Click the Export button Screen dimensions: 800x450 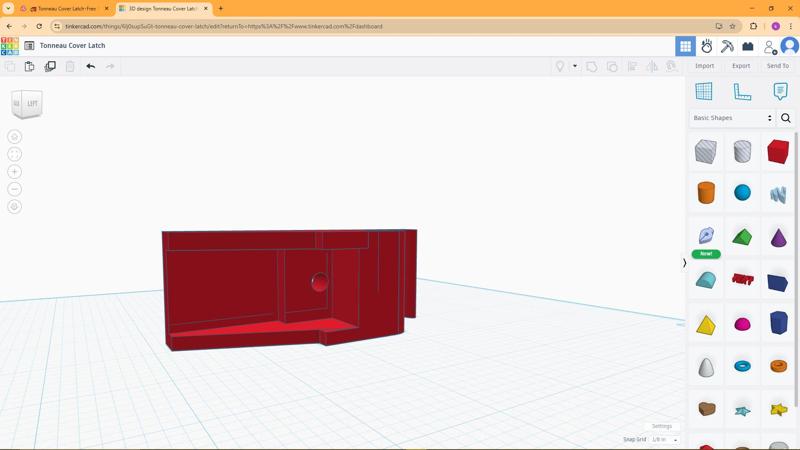740,66
